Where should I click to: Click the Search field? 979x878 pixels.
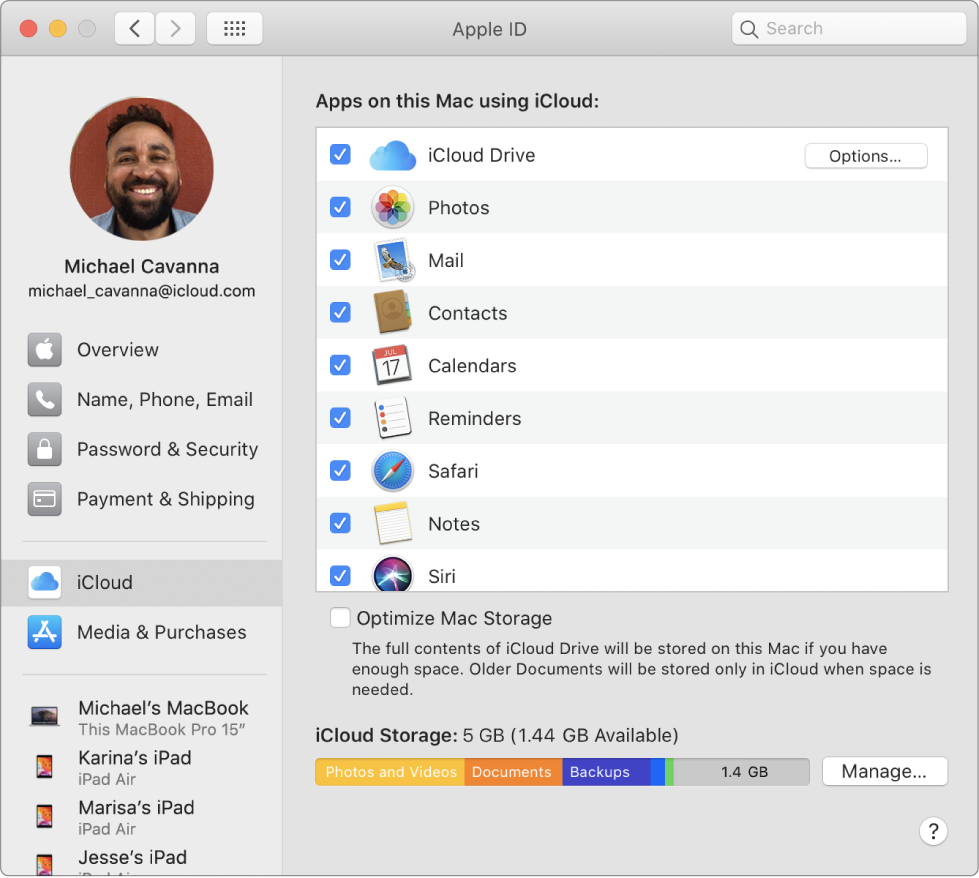(850, 29)
